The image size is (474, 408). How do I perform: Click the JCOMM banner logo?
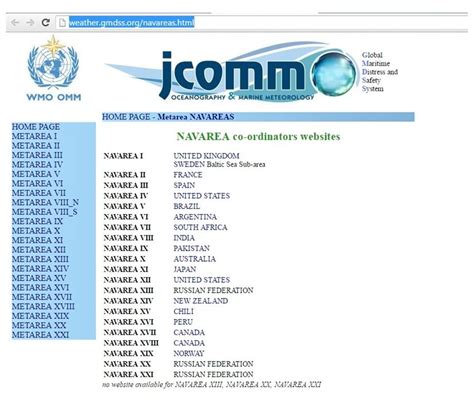(x=231, y=72)
